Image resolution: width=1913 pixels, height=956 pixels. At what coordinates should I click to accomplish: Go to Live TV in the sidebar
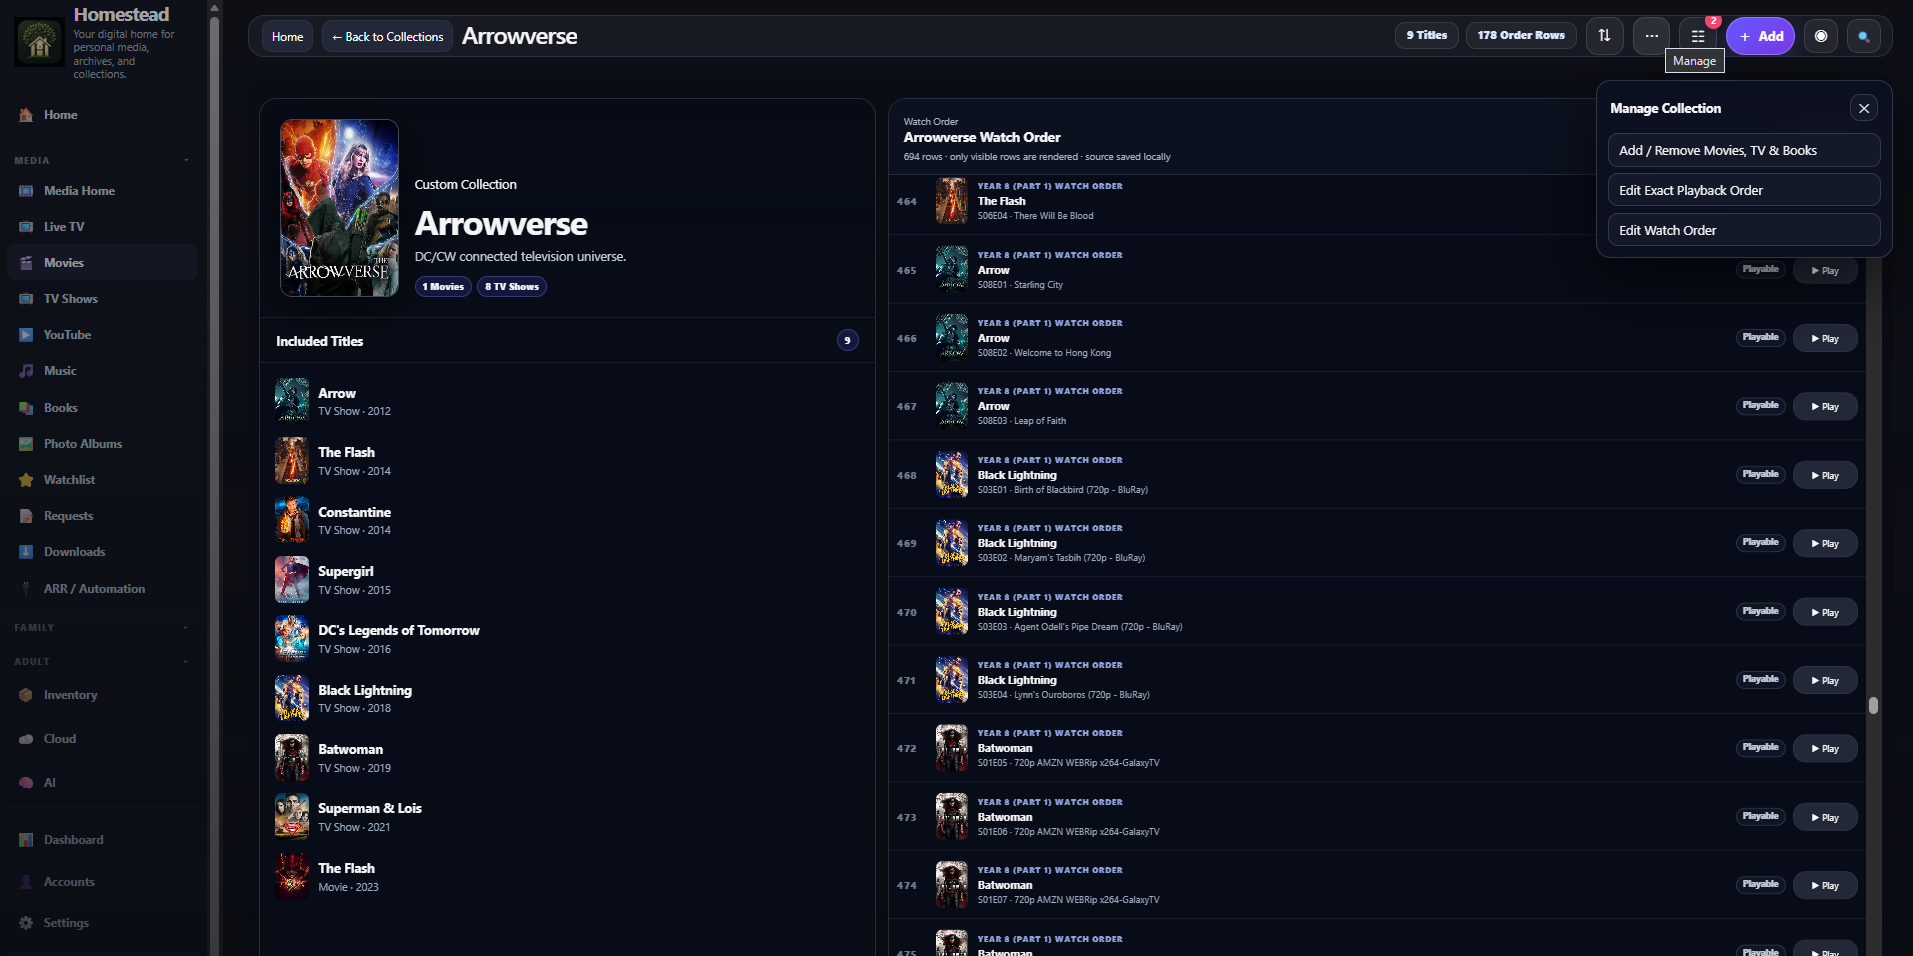[64, 227]
